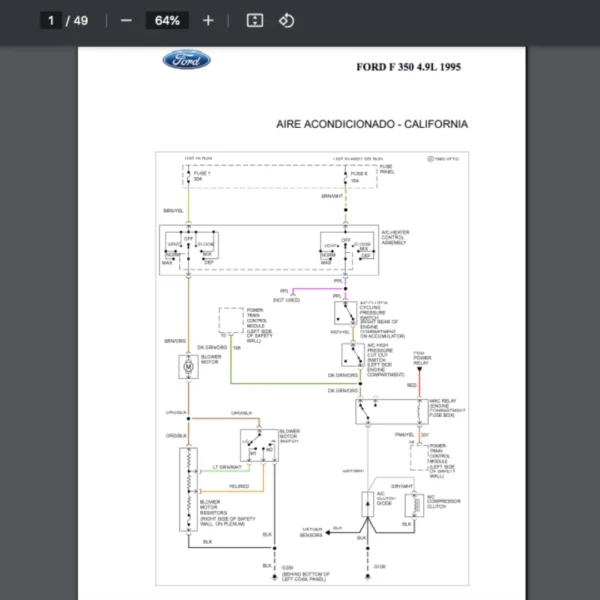Rotate the document counterclockwise

pyautogui.click(x=286, y=20)
